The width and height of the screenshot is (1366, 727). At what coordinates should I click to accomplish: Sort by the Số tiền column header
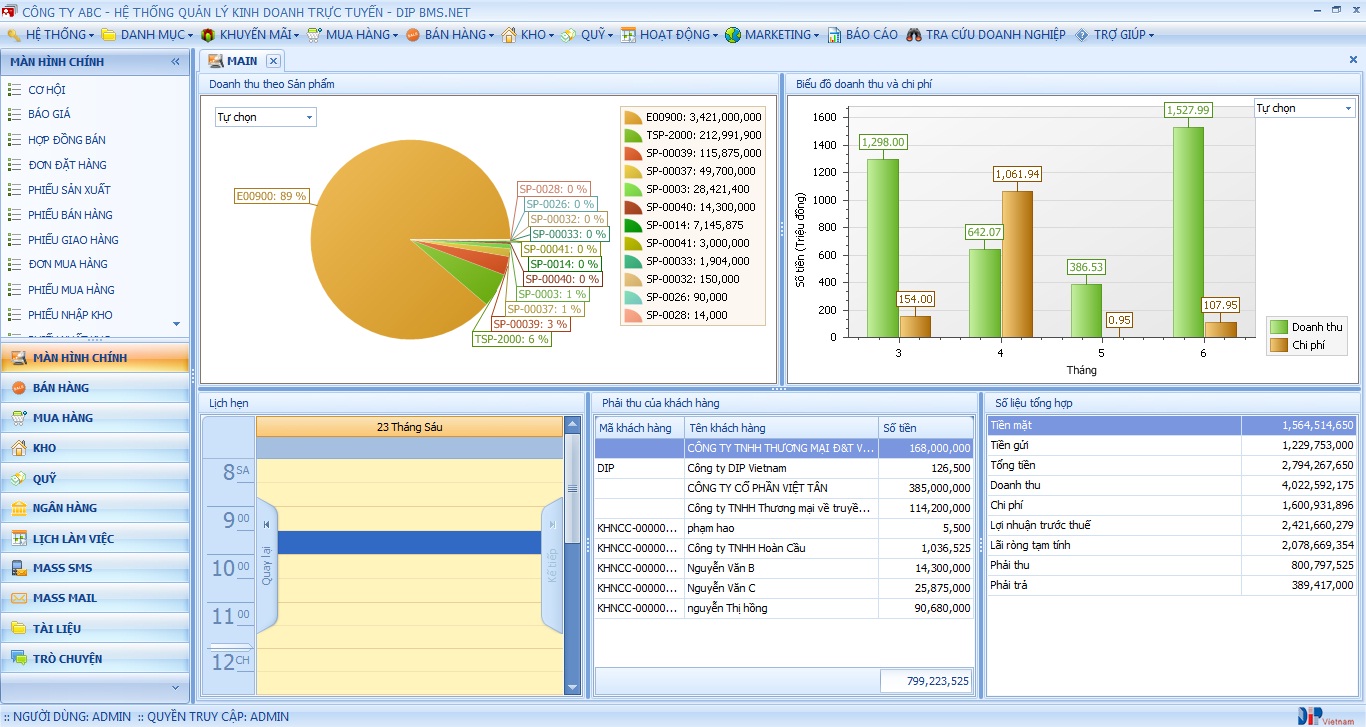[x=926, y=428]
